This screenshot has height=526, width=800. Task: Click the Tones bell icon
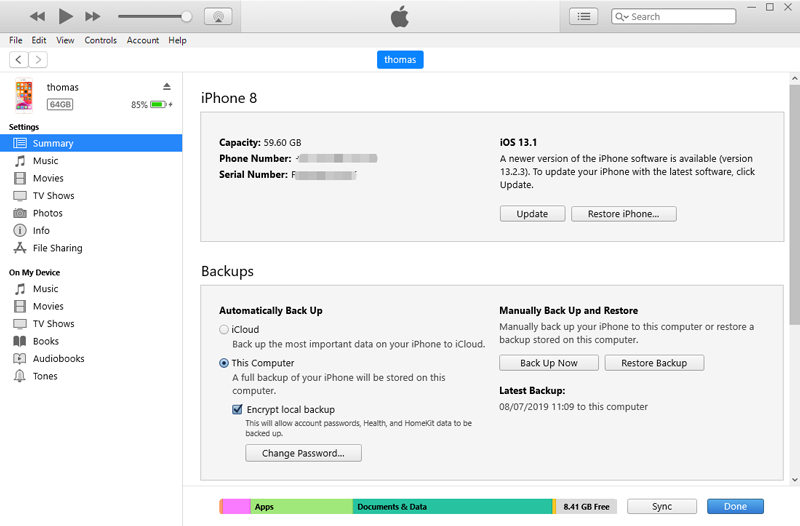coord(20,376)
